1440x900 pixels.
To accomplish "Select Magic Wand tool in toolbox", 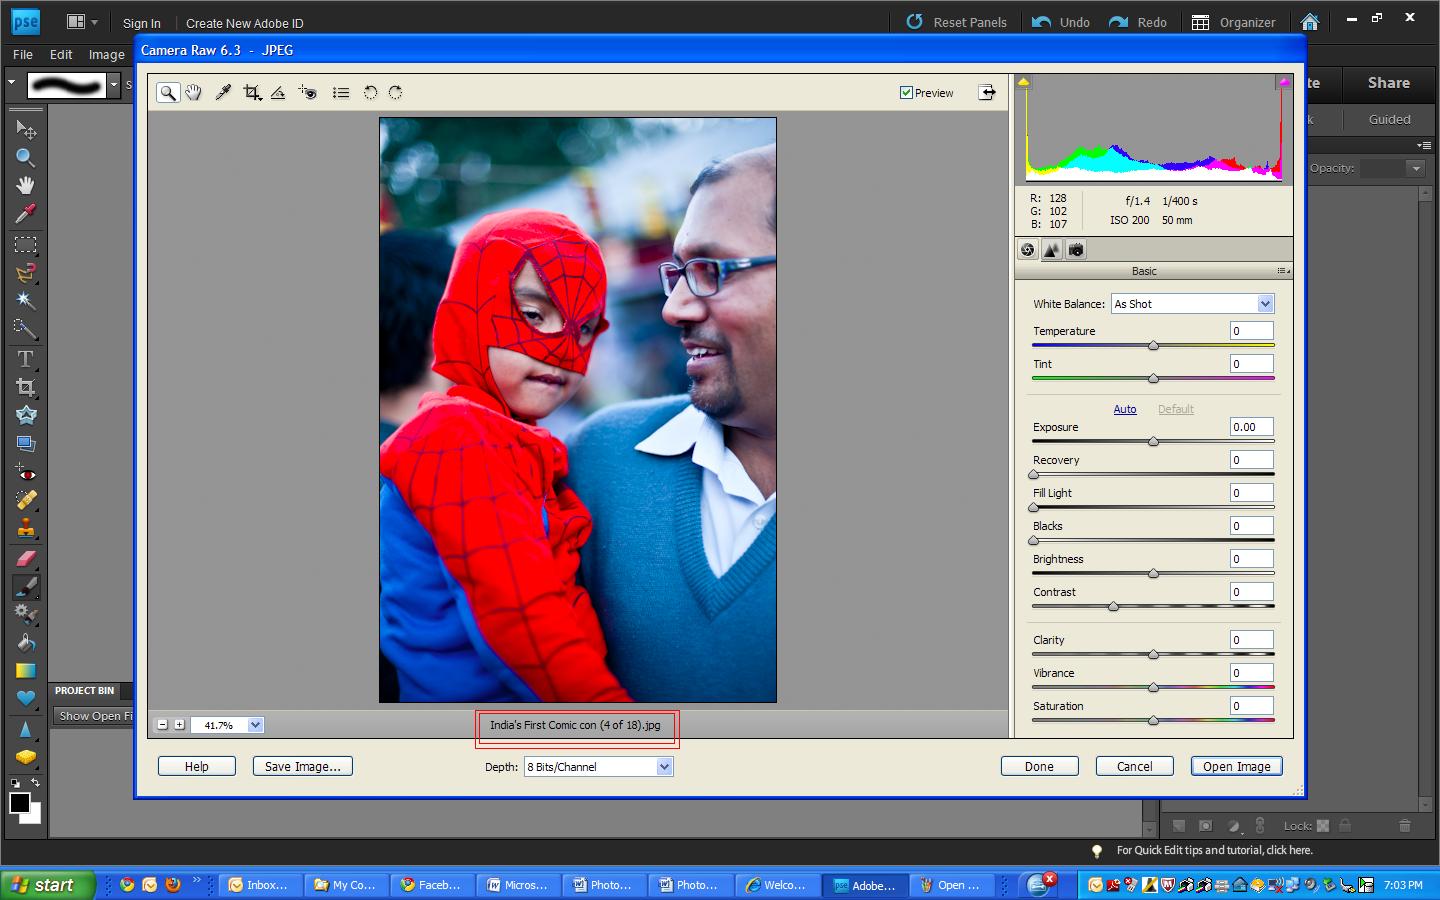I will [26, 301].
